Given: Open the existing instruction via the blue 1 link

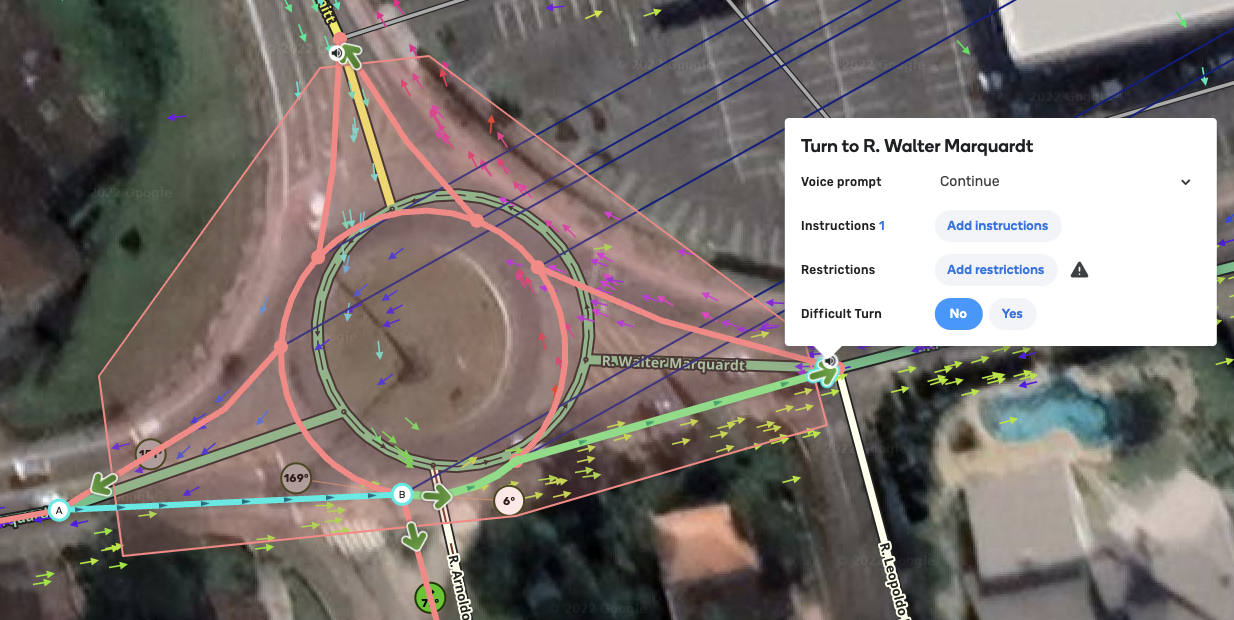Looking at the screenshot, I should (881, 226).
